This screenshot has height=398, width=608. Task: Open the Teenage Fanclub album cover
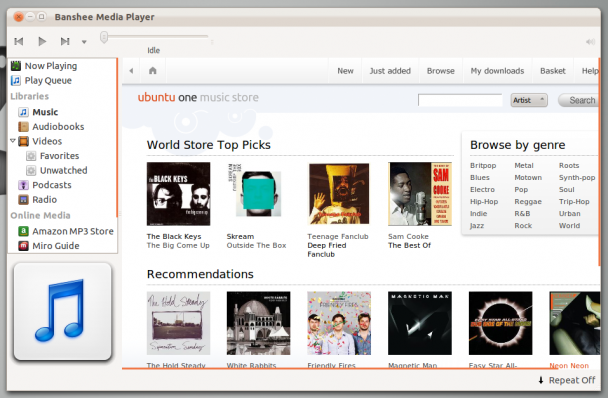click(339, 194)
